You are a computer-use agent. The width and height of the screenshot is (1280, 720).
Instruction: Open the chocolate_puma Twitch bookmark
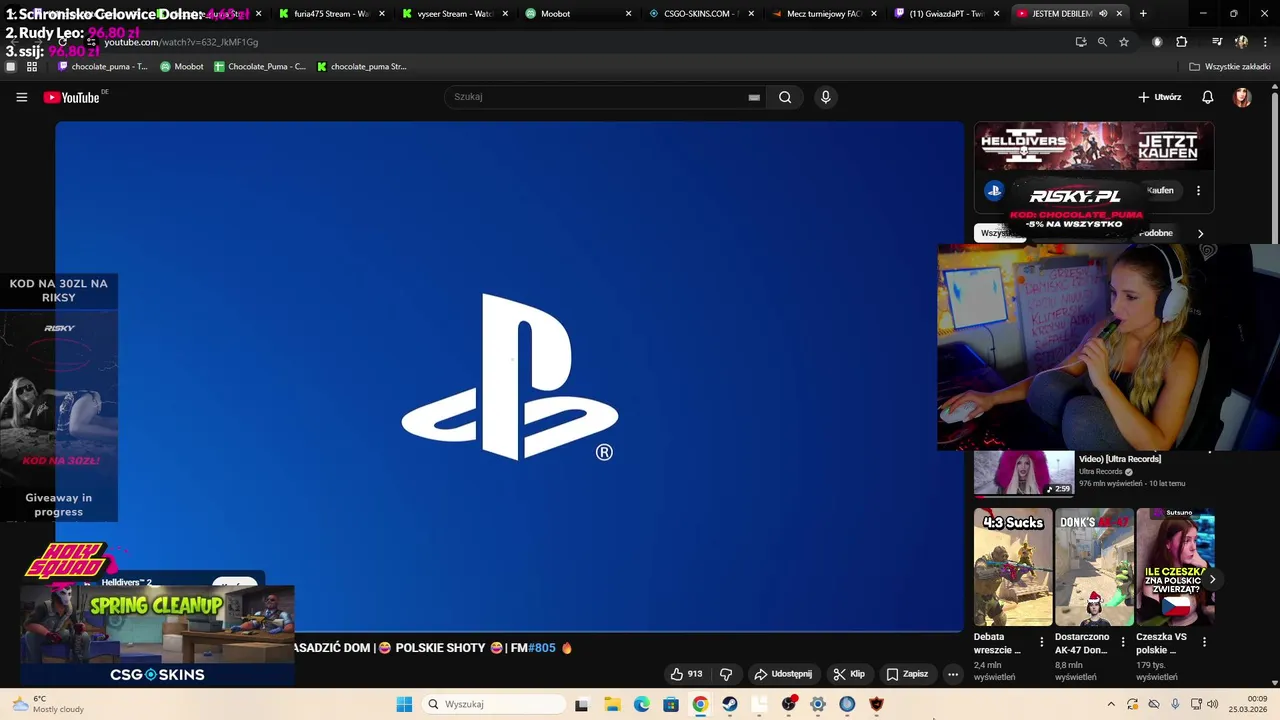[x=103, y=67]
